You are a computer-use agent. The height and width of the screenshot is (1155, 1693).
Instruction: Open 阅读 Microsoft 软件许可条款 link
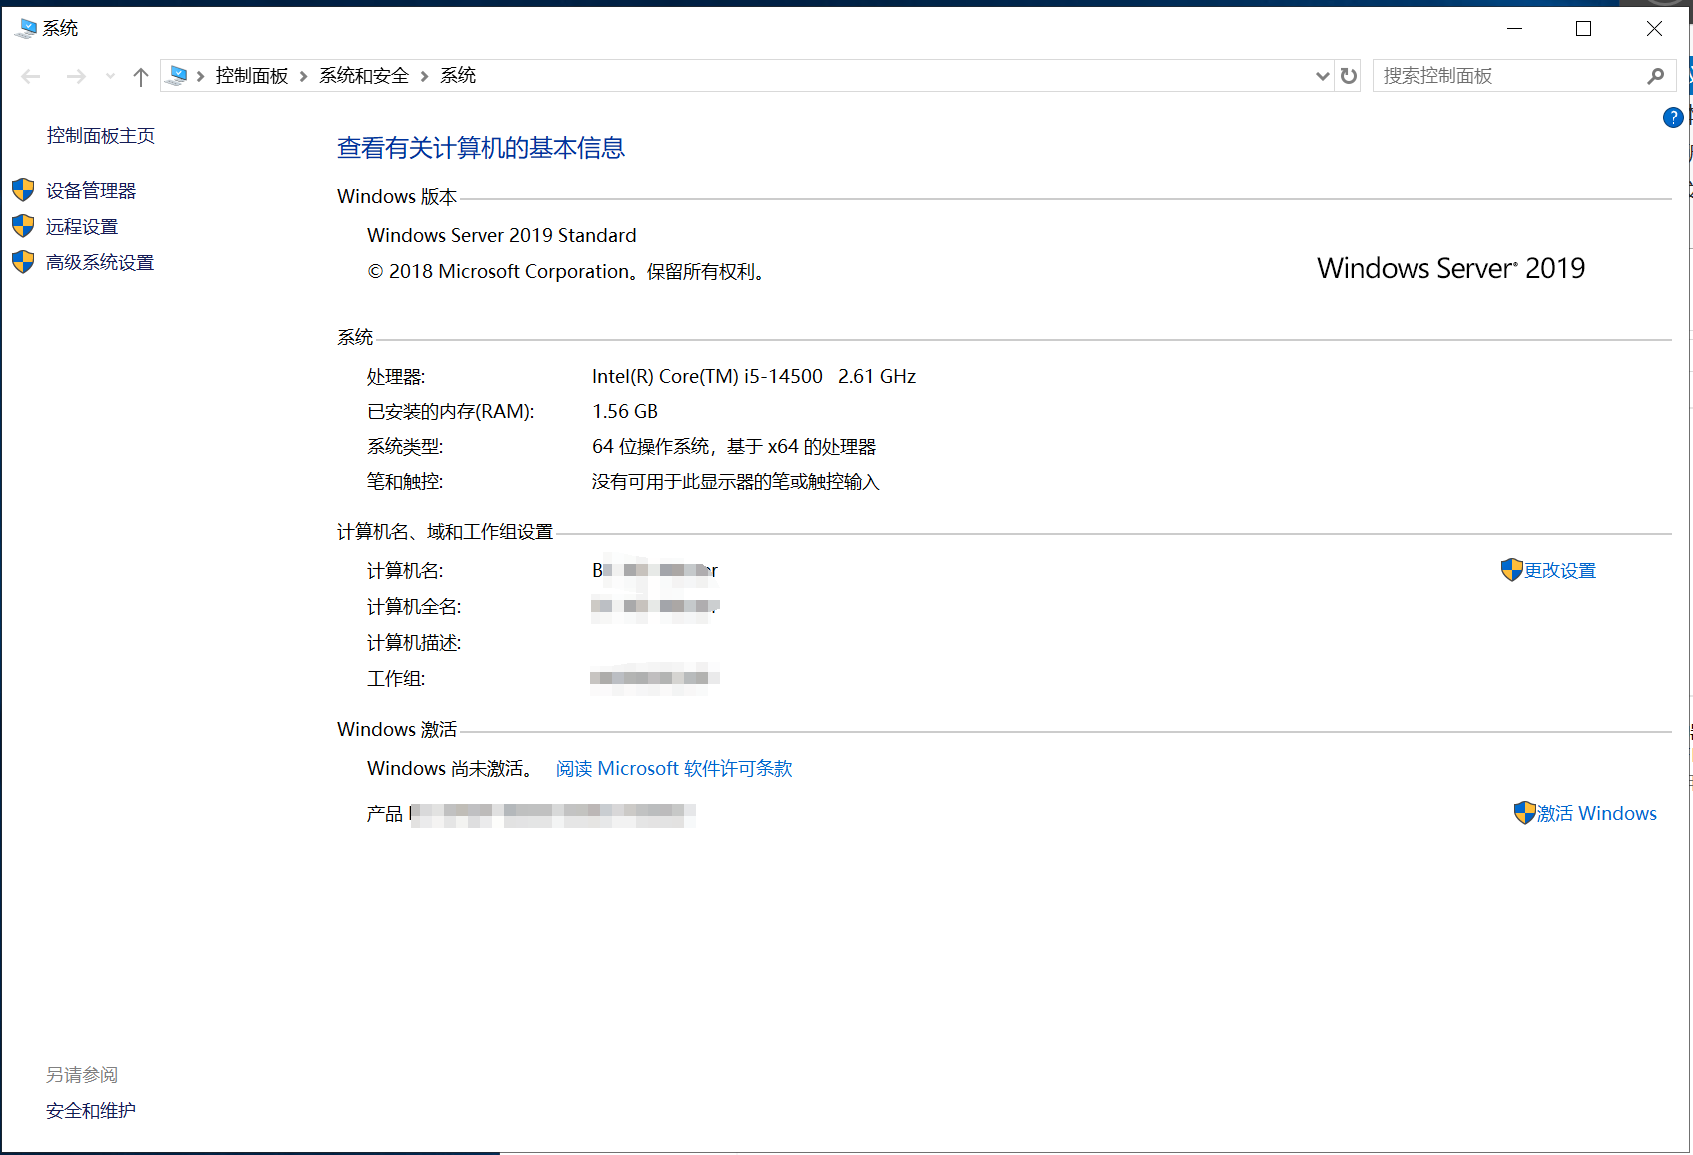click(674, 769)
